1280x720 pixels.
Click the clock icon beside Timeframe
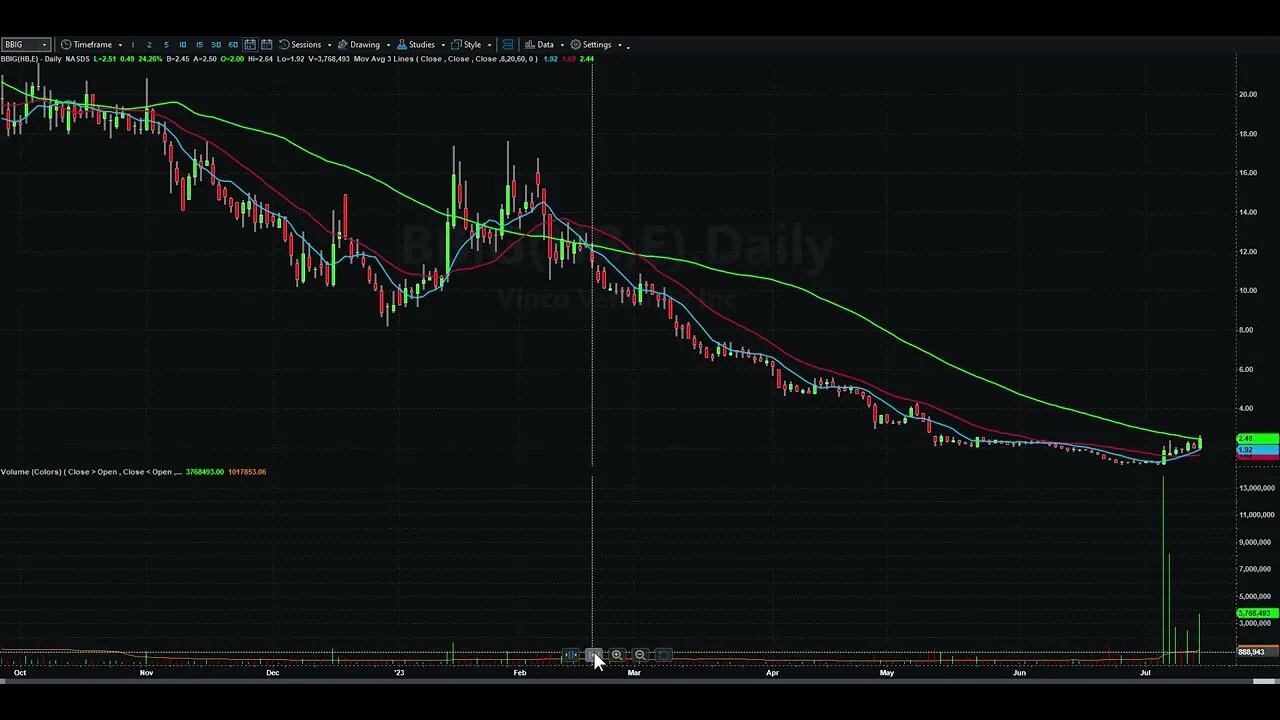66,45
